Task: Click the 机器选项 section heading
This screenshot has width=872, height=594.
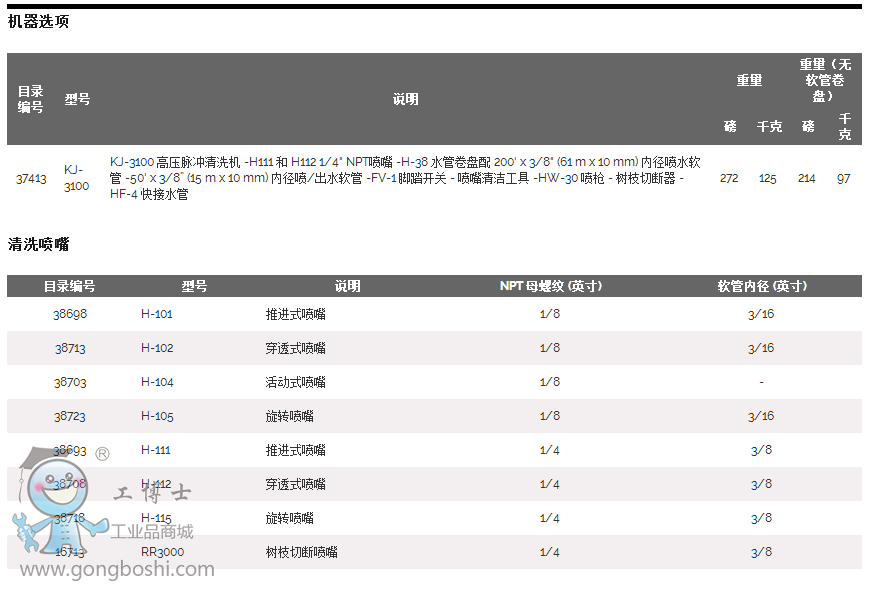Action: pos(39,21)
